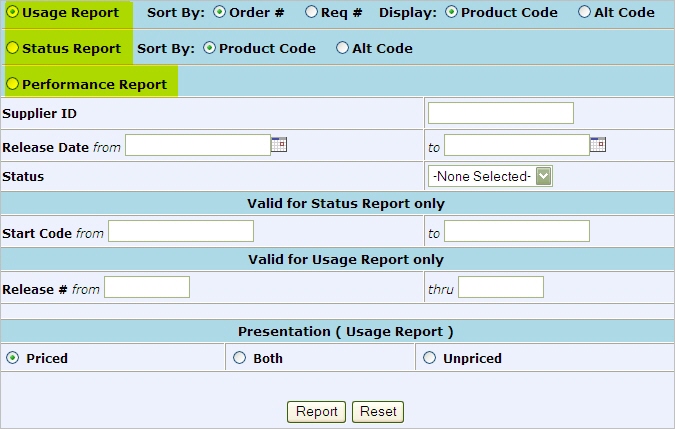Select Unpriced presentation option

tap(430, 358)
